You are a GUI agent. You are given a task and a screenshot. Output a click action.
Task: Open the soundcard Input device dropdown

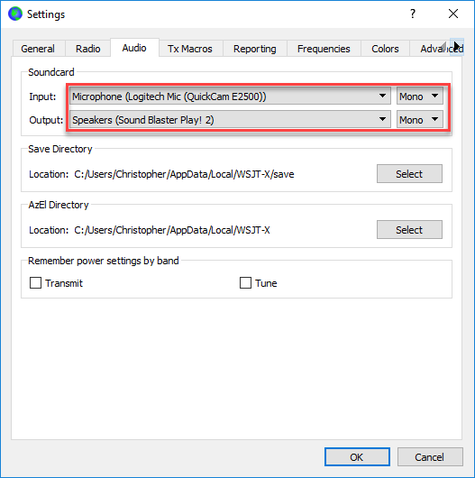230,96
